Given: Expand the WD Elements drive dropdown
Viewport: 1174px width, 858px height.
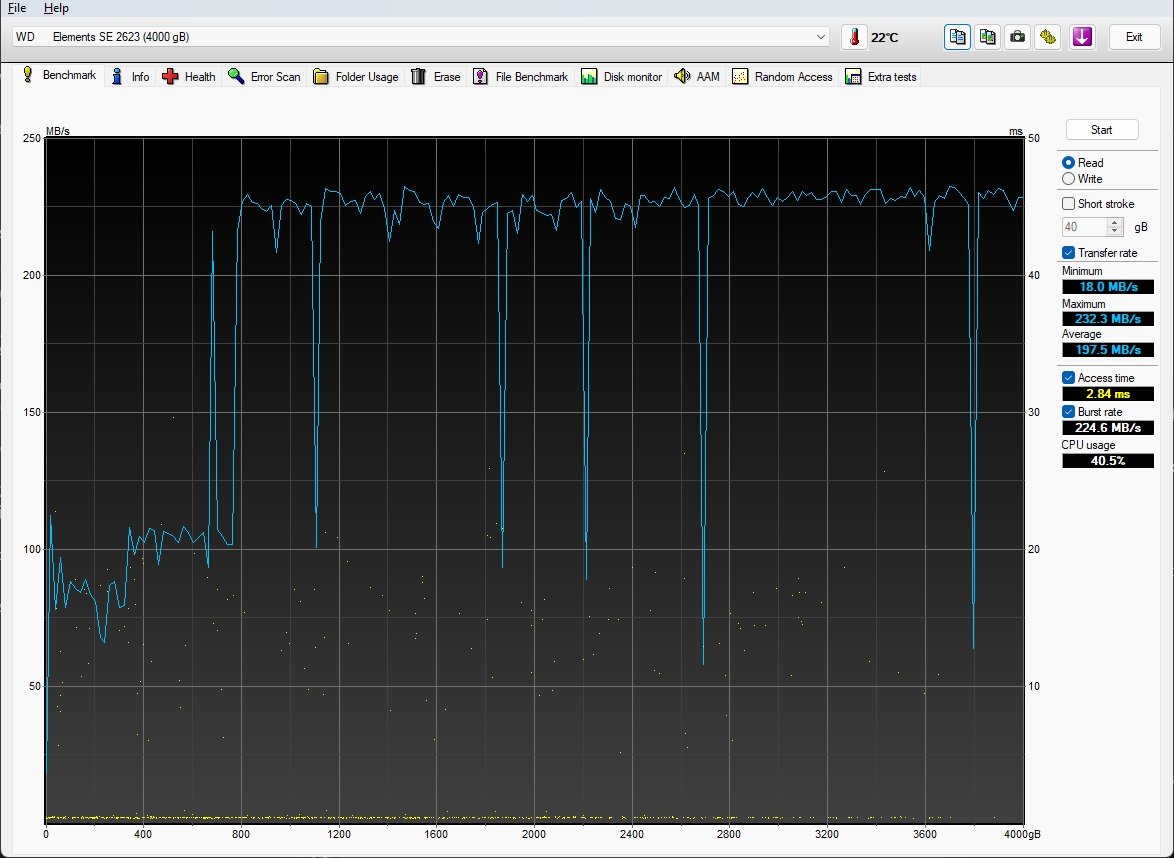Looking at the screenshot, I should pos(821,37).
